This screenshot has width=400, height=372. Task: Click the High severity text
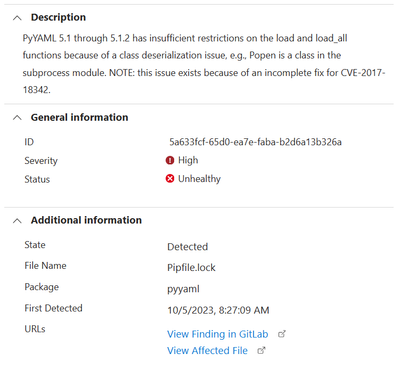[188, 160]
